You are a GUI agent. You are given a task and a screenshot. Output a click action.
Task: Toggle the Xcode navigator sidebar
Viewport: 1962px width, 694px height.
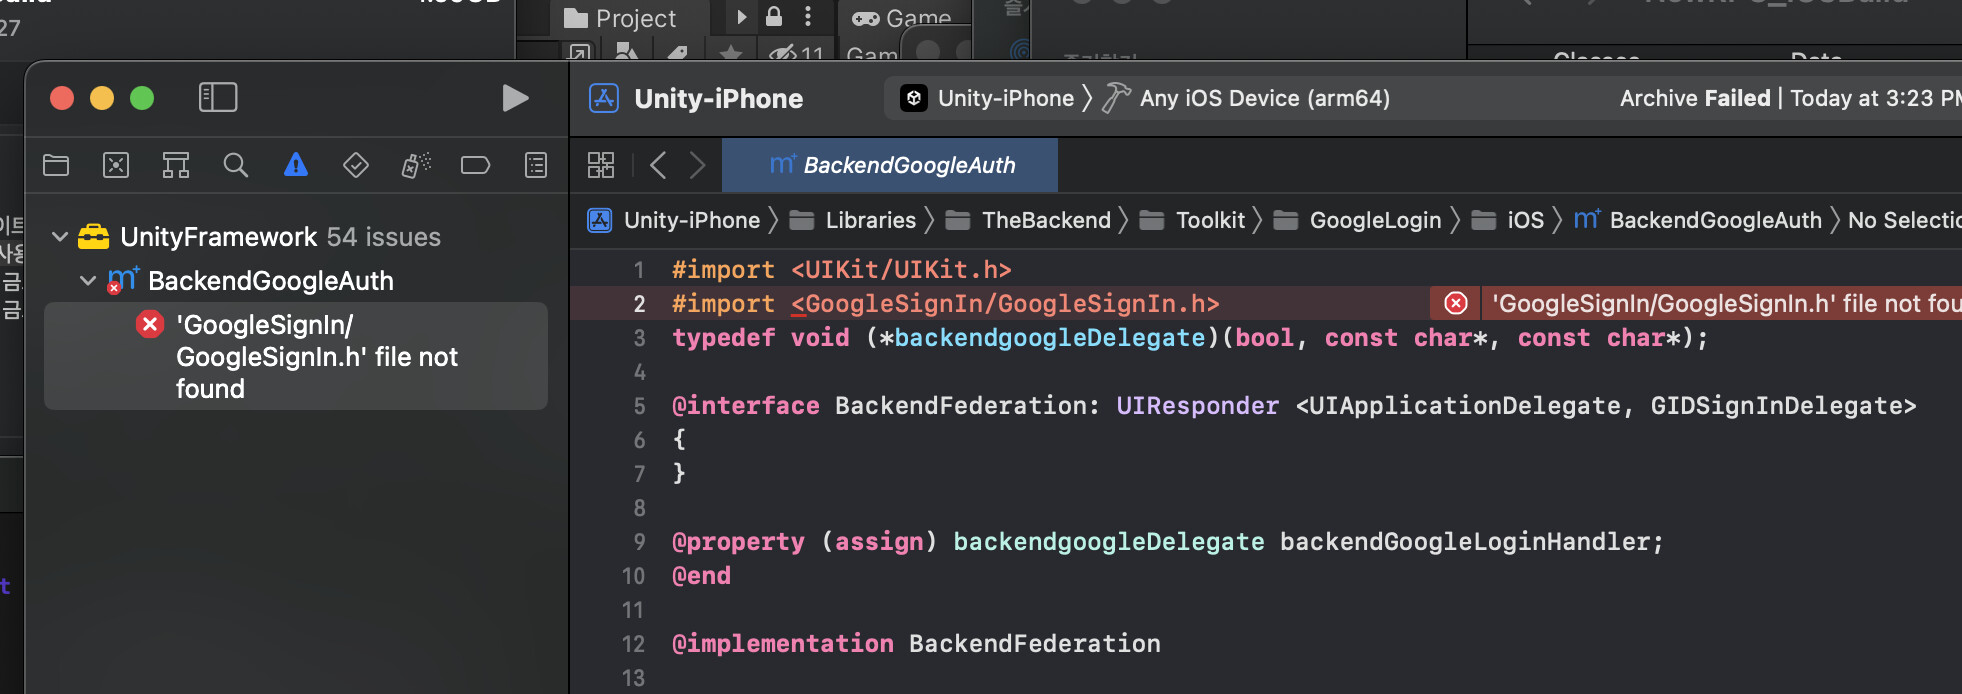click(218, 97)
